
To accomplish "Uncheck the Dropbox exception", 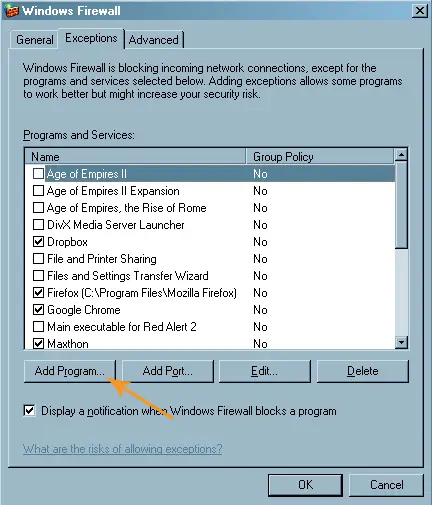I will [38, 242].
